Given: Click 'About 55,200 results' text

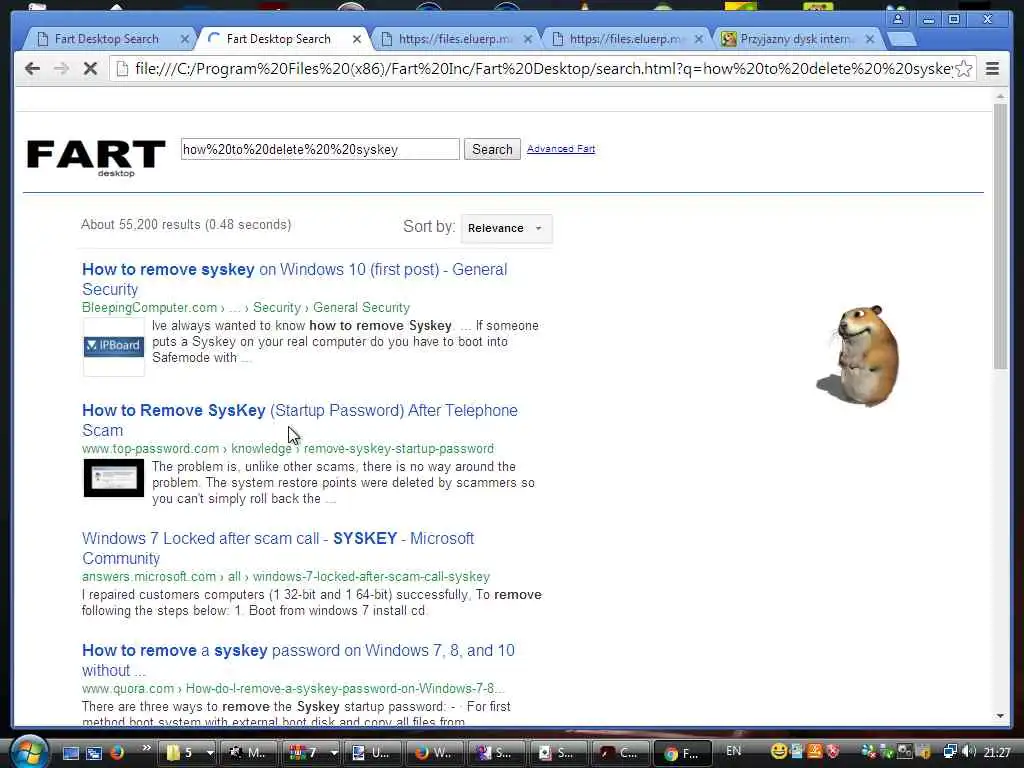Looking at the screenshot, I should [x=186, y=225].
